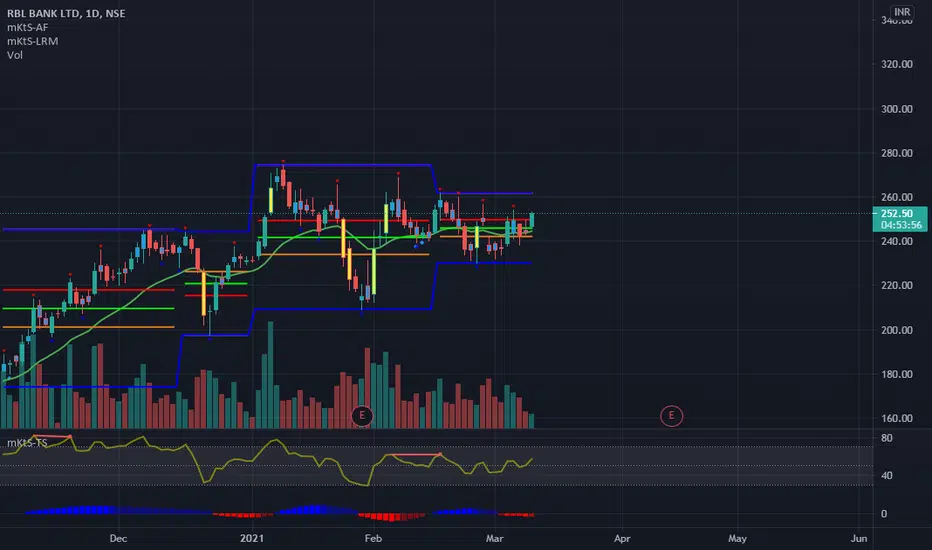Select the mKtS-TS indicator label
932x550 pixels.
point(27,443)
